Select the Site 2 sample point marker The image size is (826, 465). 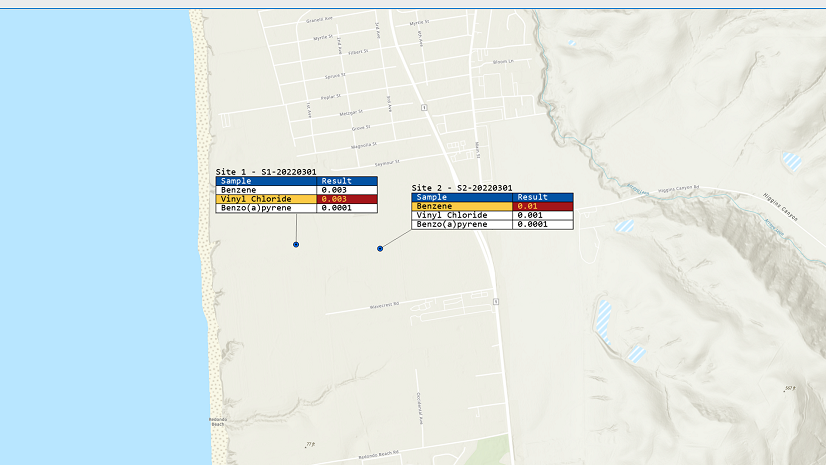pyautogui.click(x=380, y=249)
